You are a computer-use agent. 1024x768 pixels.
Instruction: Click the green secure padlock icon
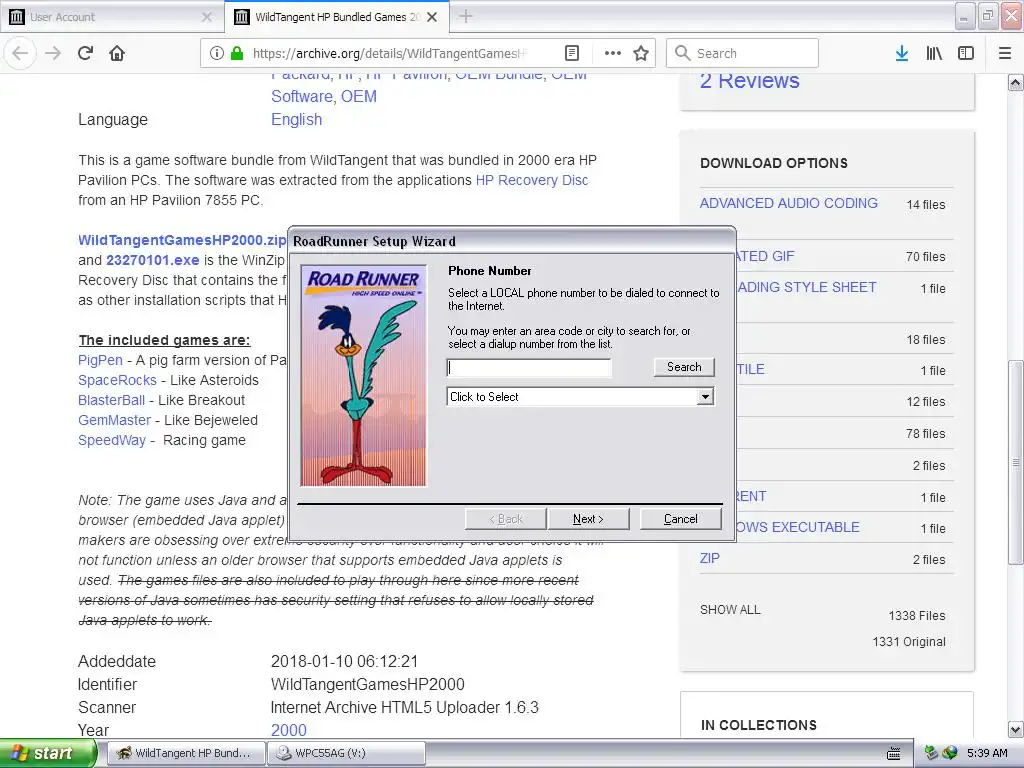tap(237, 53)
